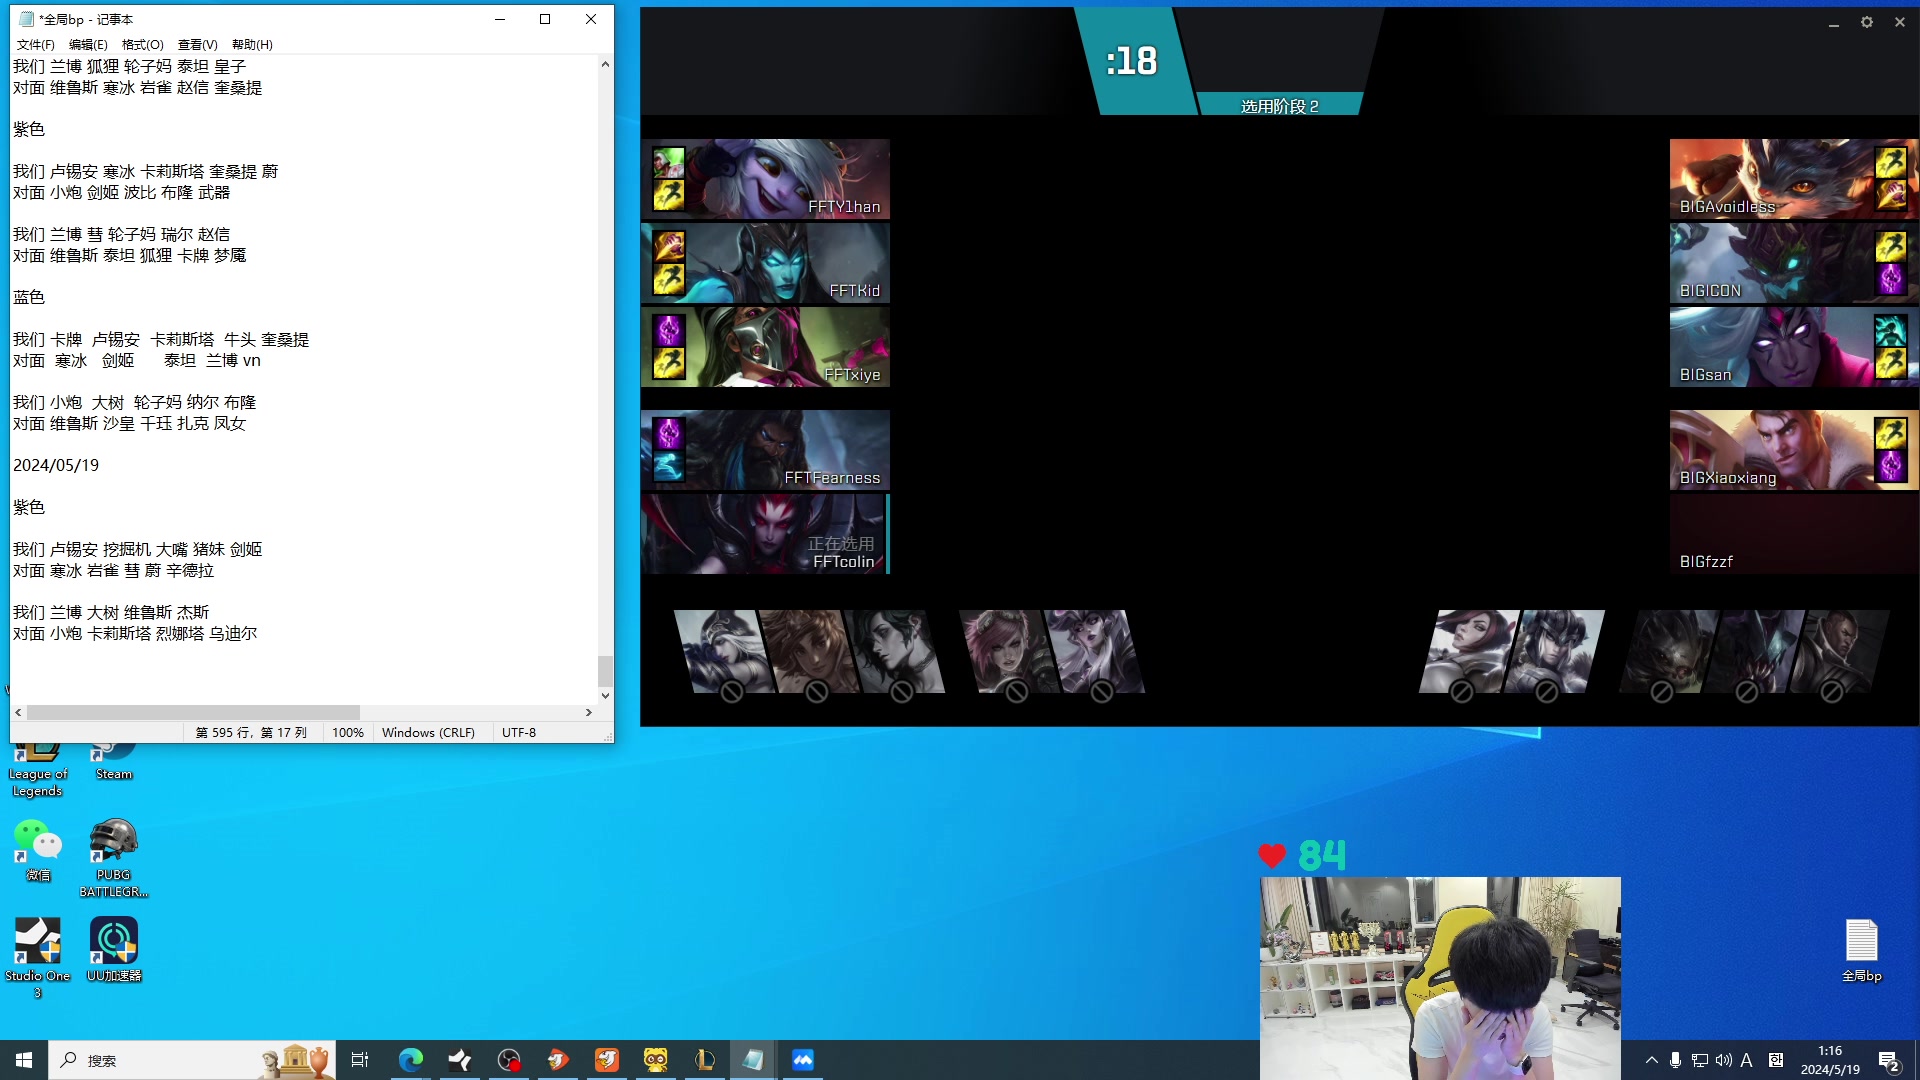
Task: Click Notepad horizontal scrollbar left arrow
Action: click(x=18, y=712)
